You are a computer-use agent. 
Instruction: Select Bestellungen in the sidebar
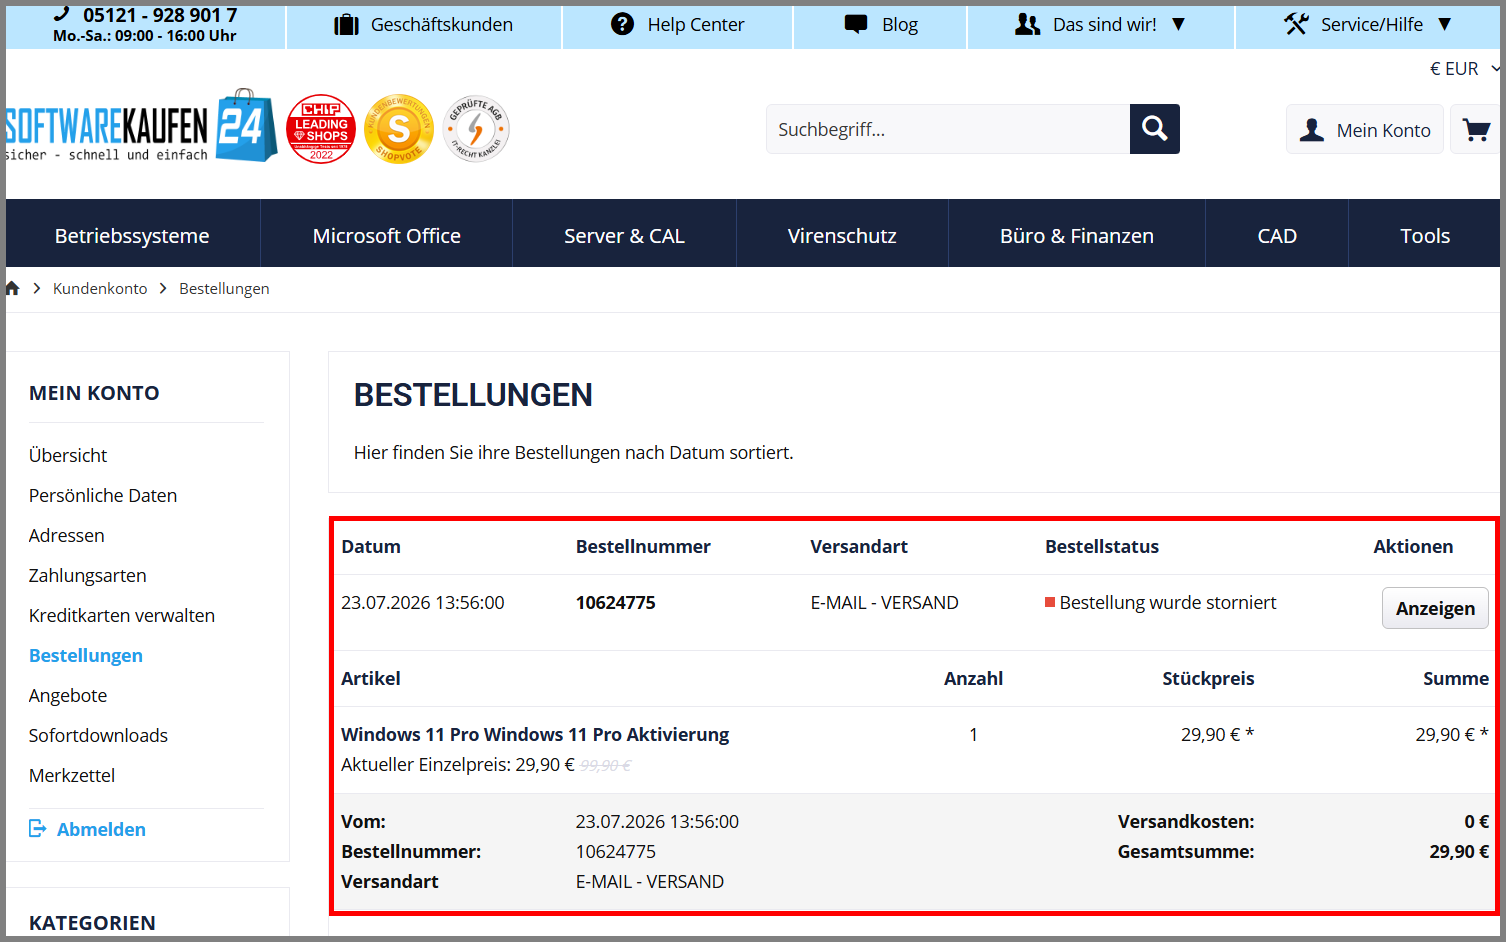pos(86,655)
